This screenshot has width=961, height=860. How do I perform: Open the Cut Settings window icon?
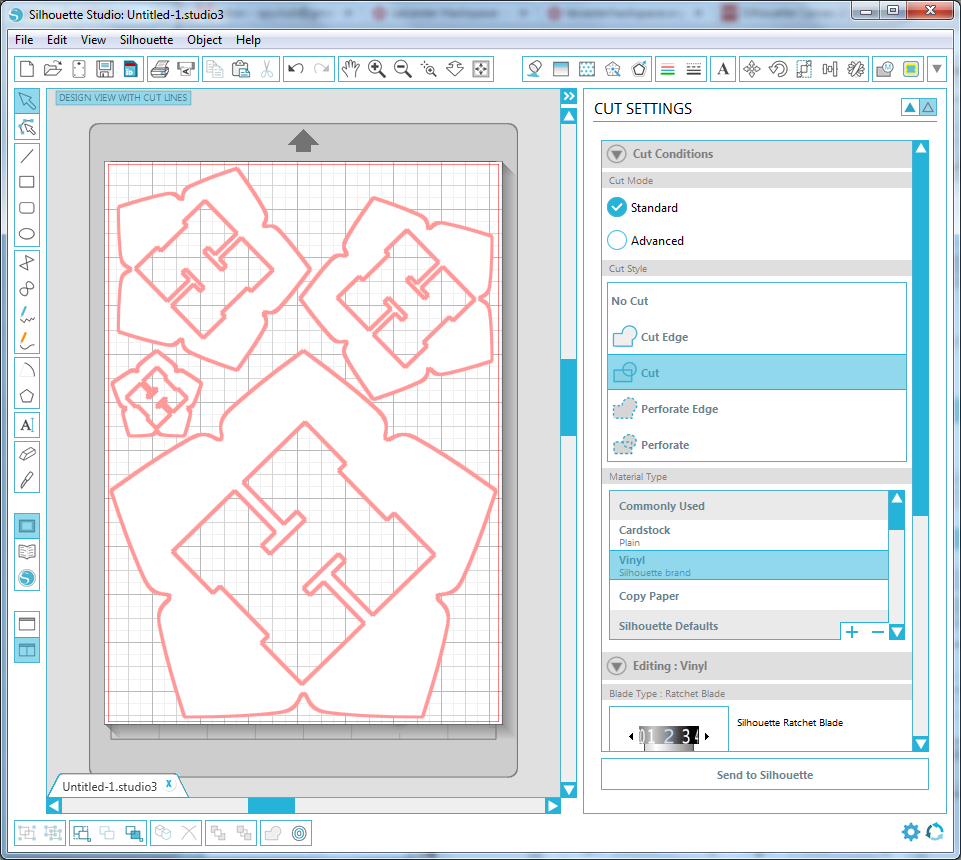pyautogui.click(x=911, y=69)
